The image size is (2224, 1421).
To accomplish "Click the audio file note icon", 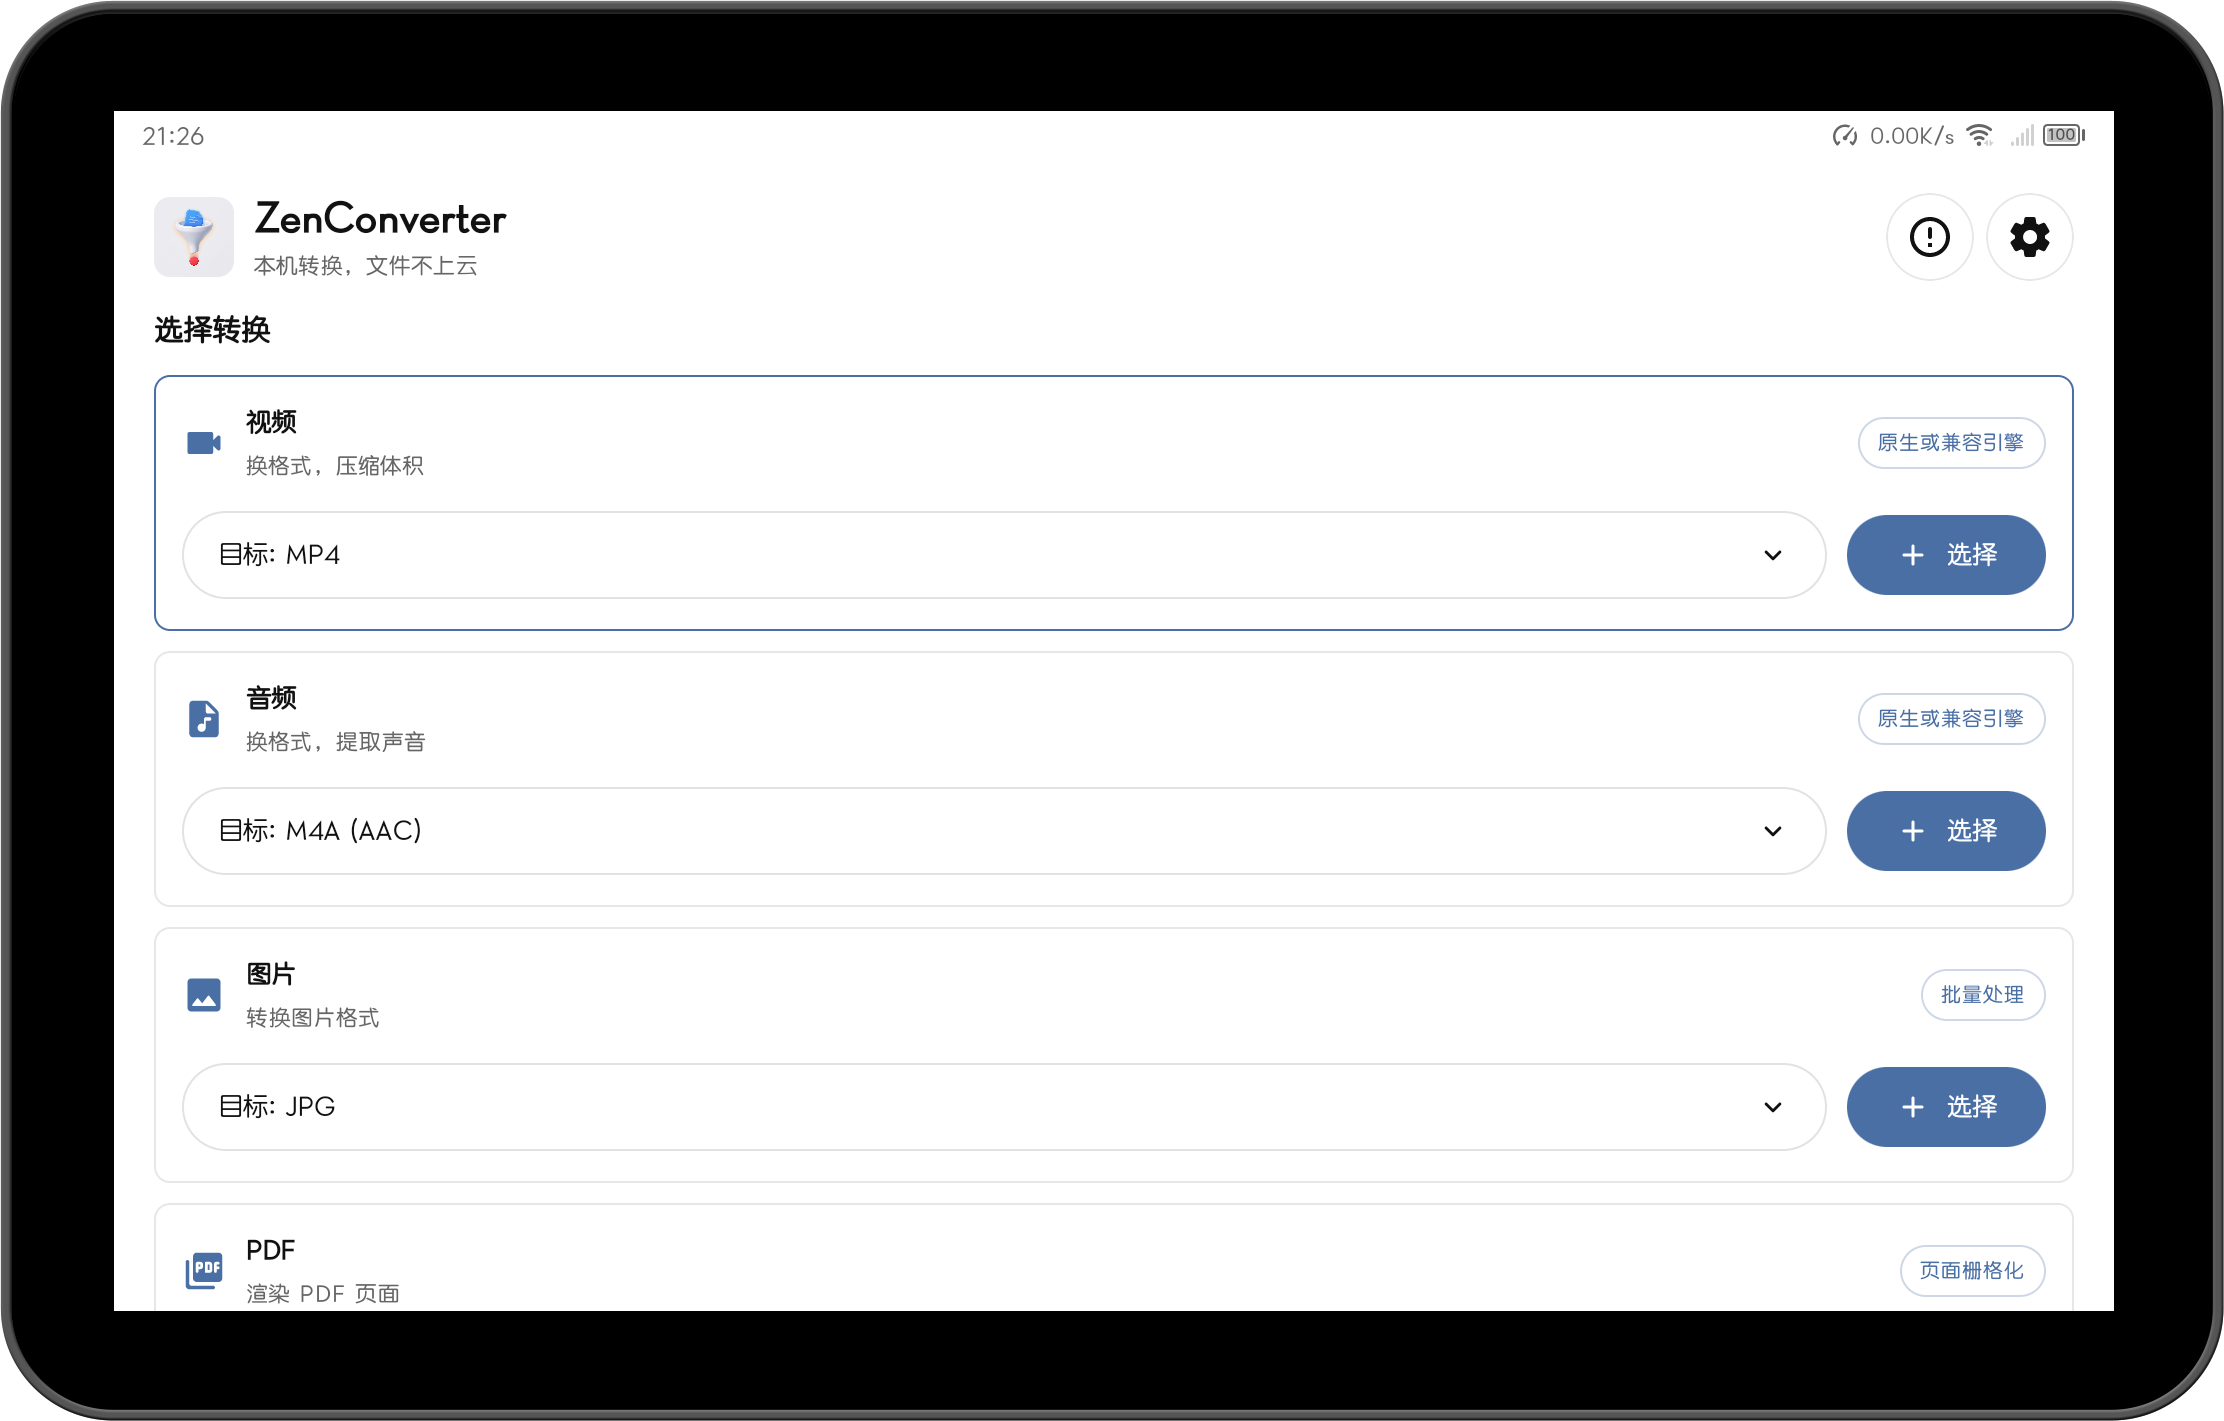I will 204,719.
